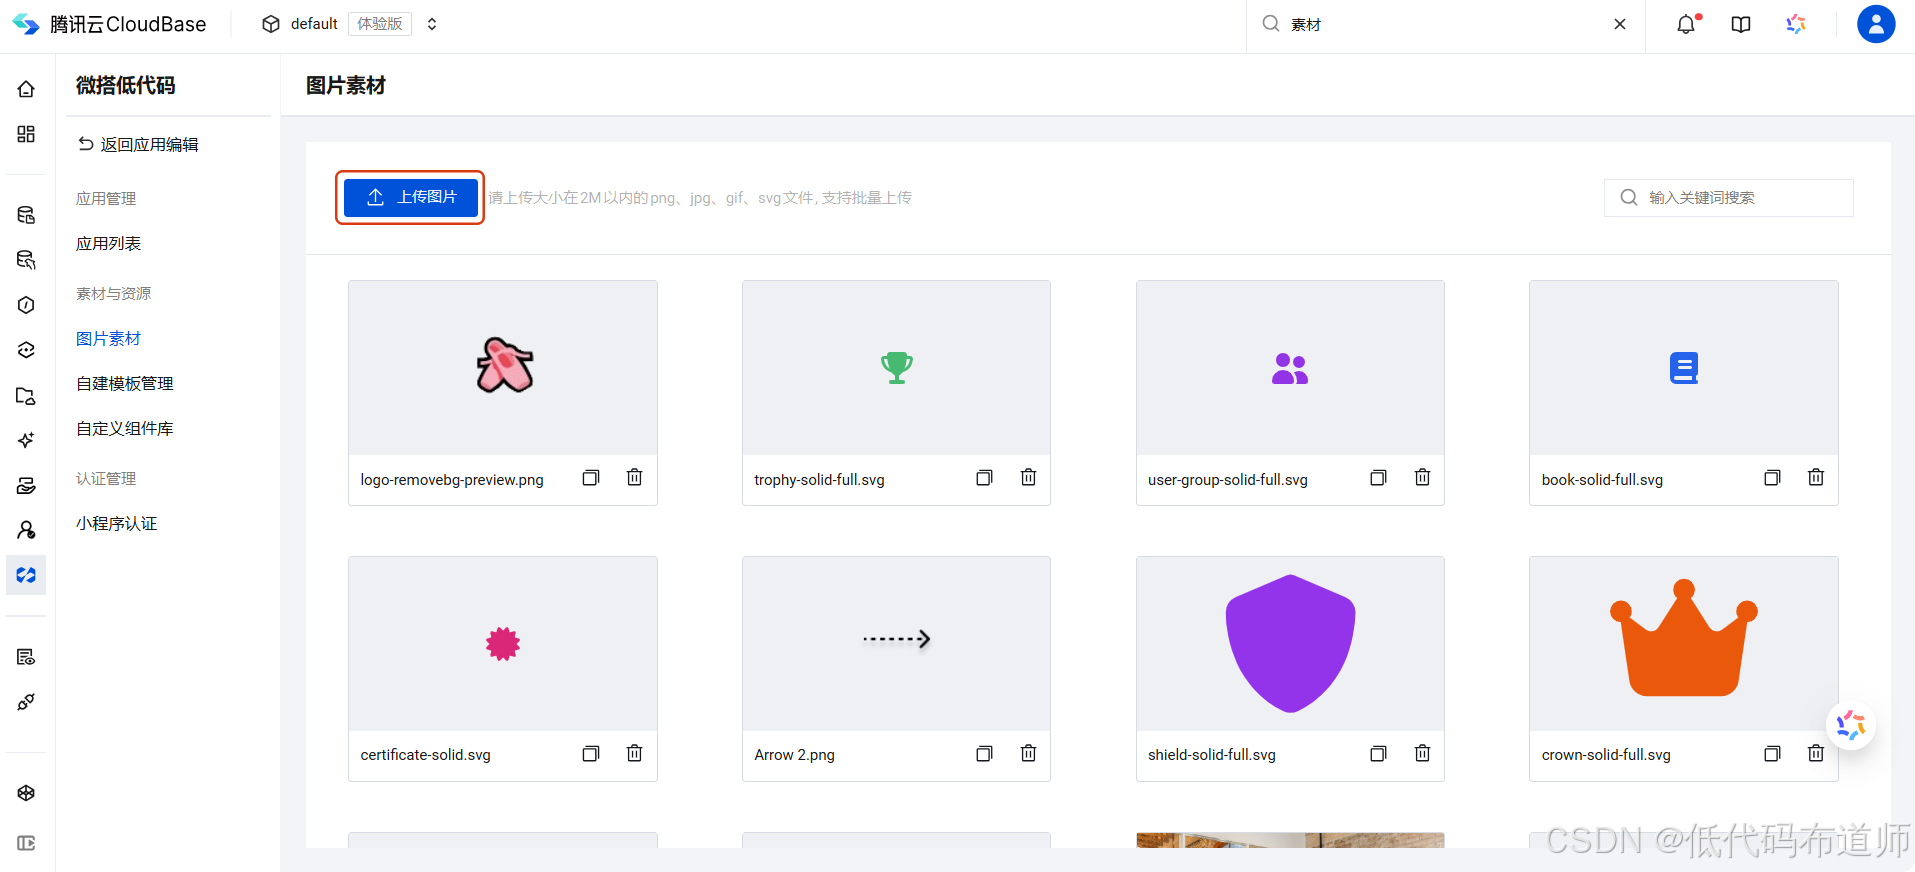Delete user-group-solid-full.svg
1915x872 pixels.
point(1422,478)
